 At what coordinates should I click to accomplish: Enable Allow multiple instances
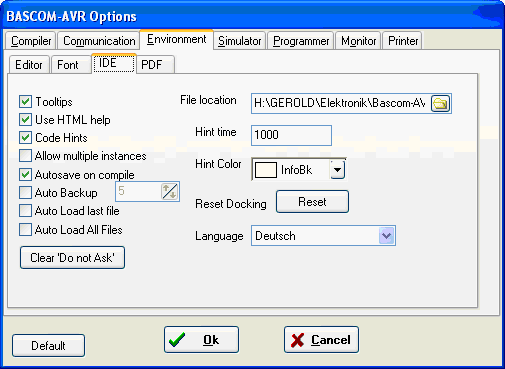click(x=25, y=156)
